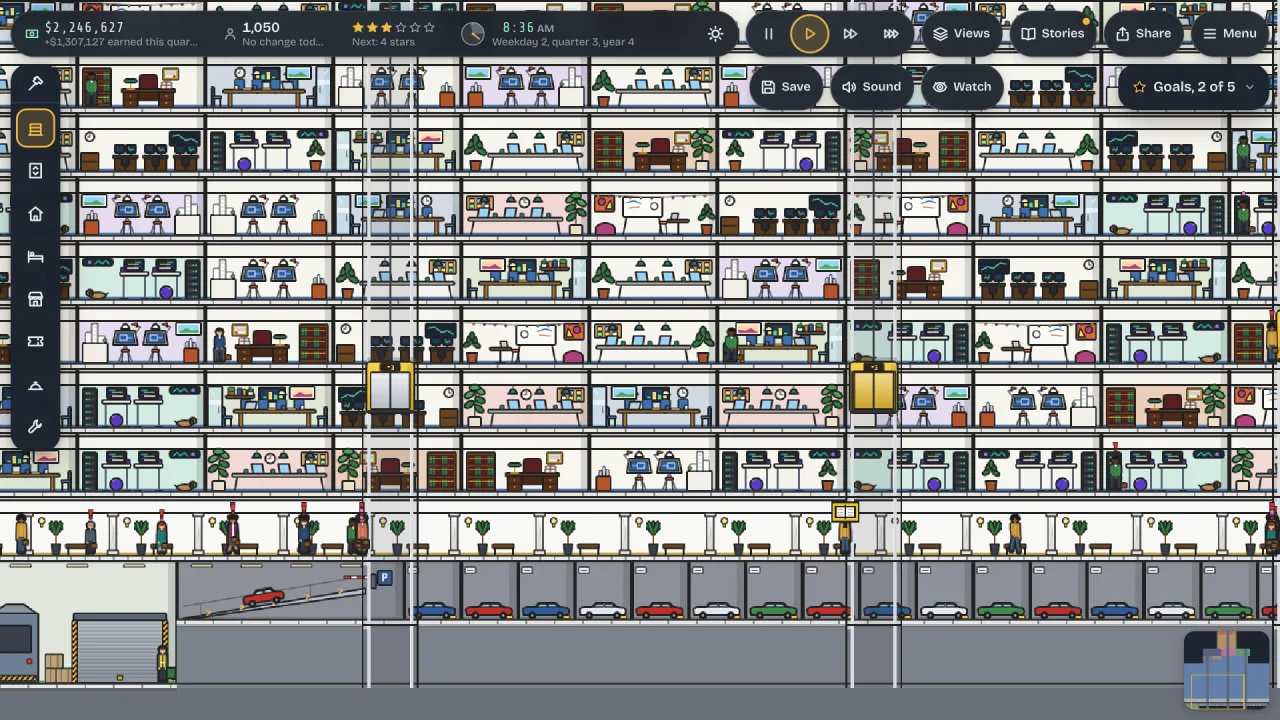Click the 8:36 AM time readout
This screenshot has width=1280, height=720.
[528, 27]
